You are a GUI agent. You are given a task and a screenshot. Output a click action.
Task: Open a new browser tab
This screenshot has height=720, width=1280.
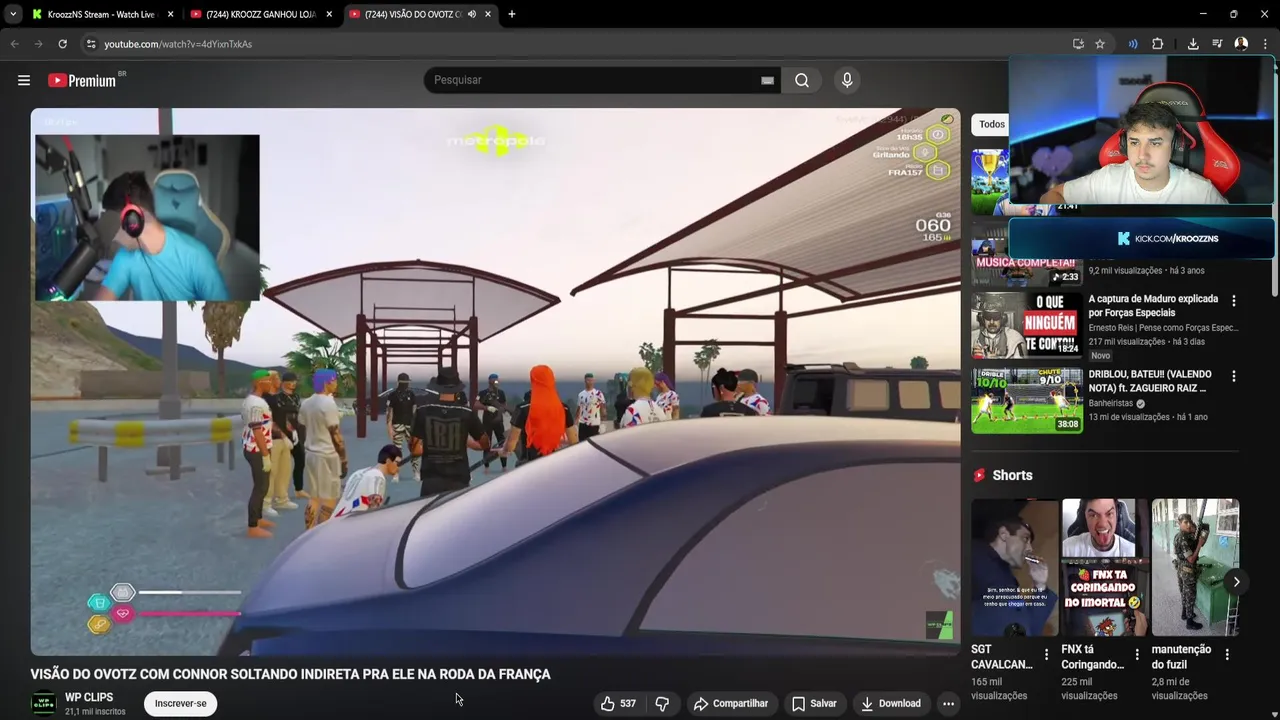pos(511,14)
